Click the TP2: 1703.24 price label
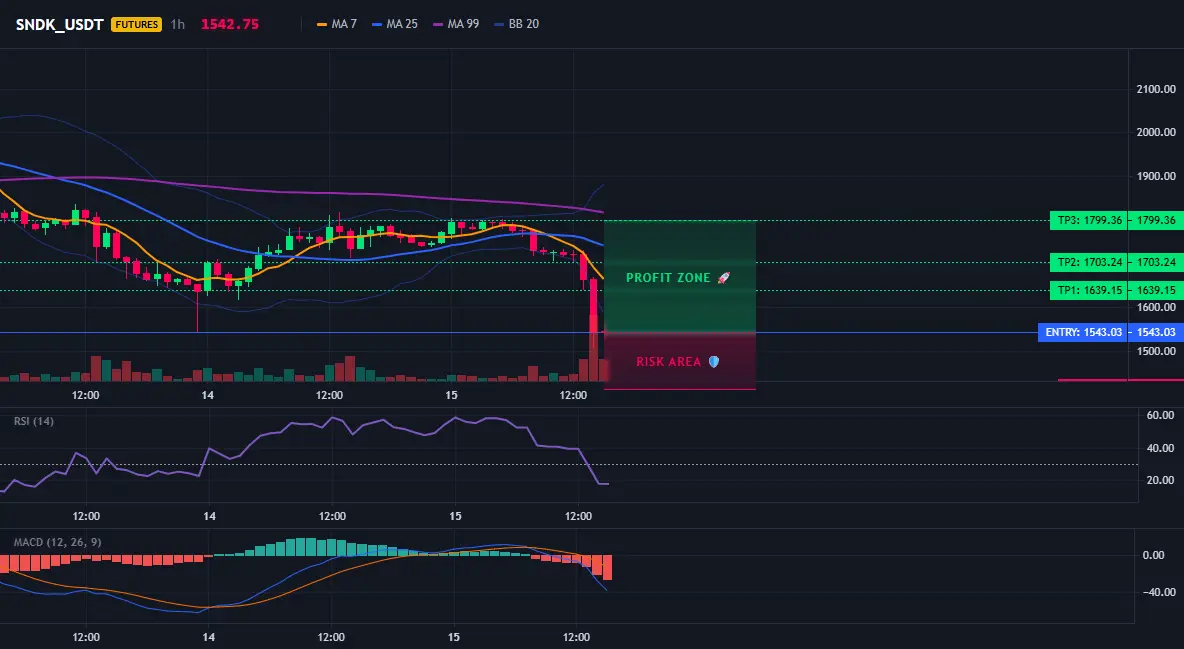The image size is (1184, 649). (1088, 263)
